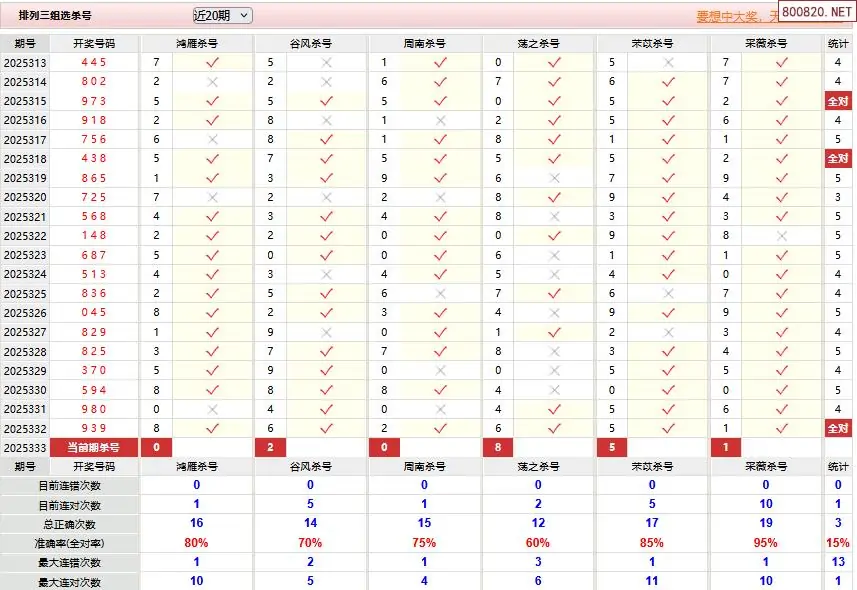This screenshot has width=857, height=590.
Task: Click the red current kill number 2 under 谷风杀号
Action: pos(270,447)
